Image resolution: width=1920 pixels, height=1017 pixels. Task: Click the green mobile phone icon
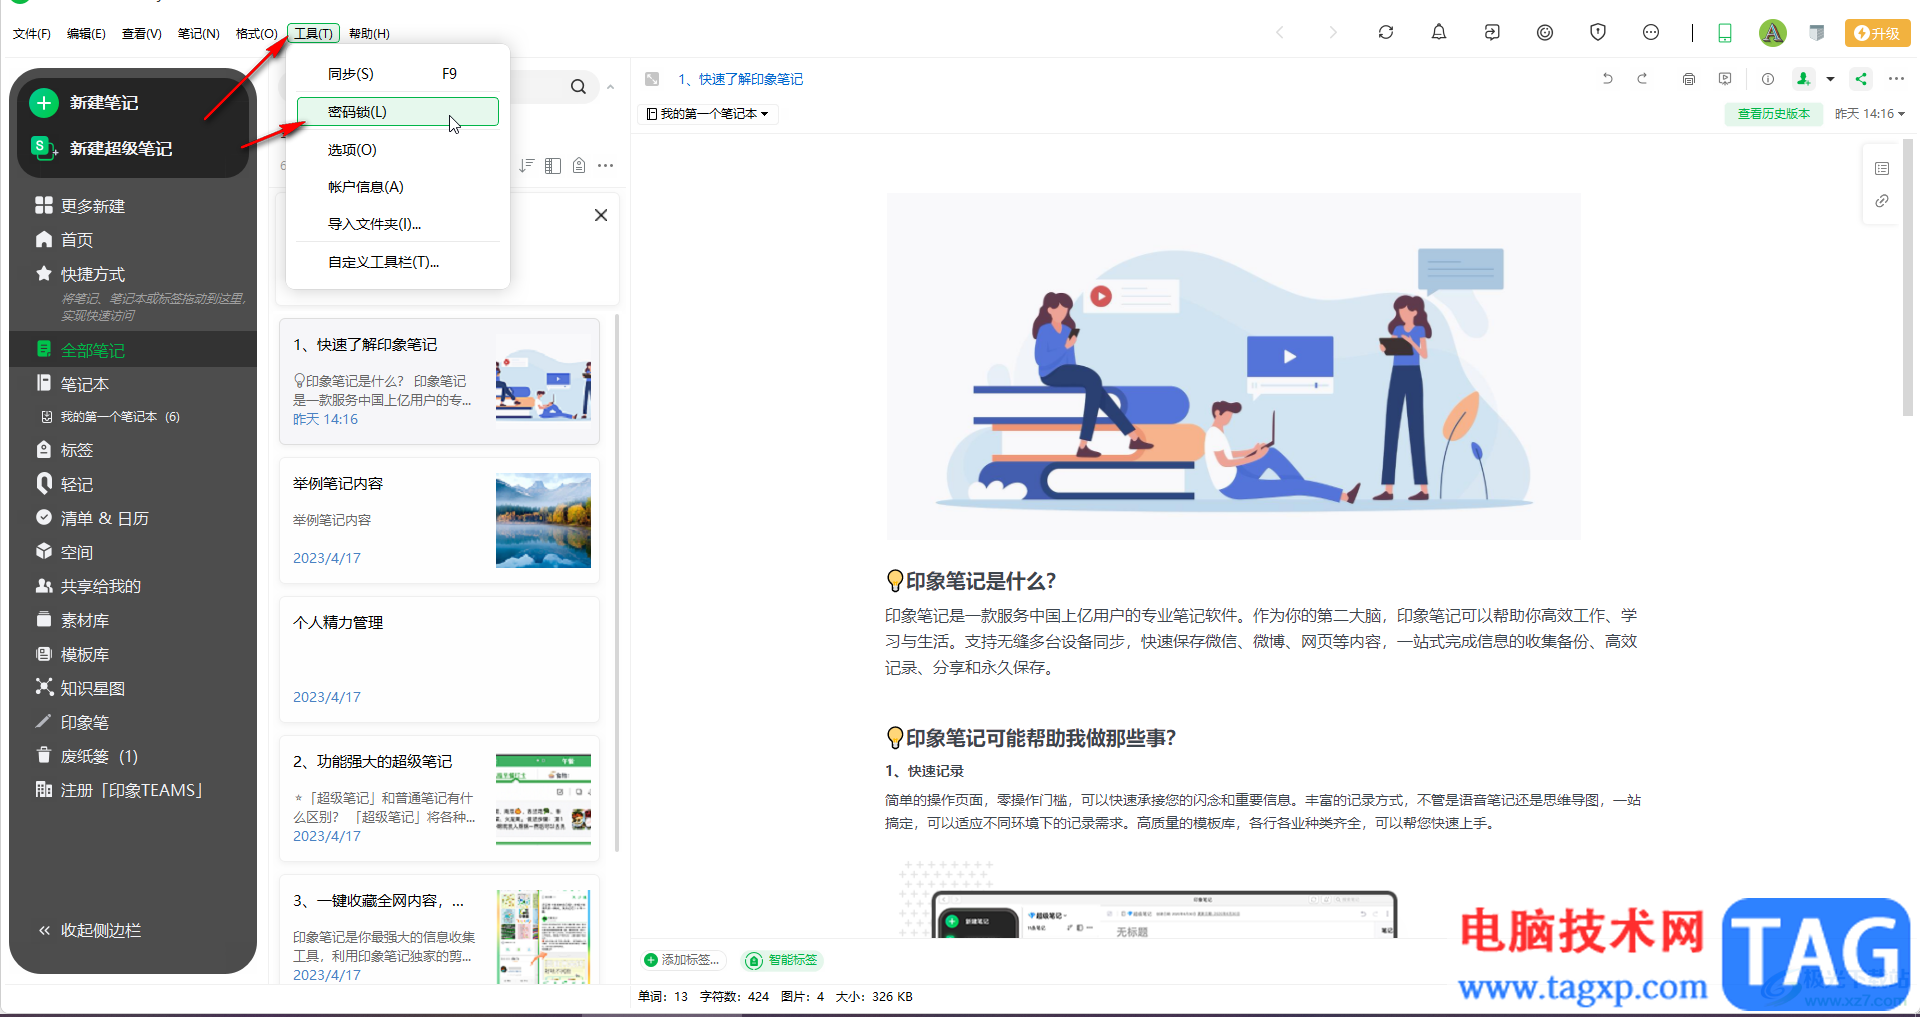(1725, 33)
